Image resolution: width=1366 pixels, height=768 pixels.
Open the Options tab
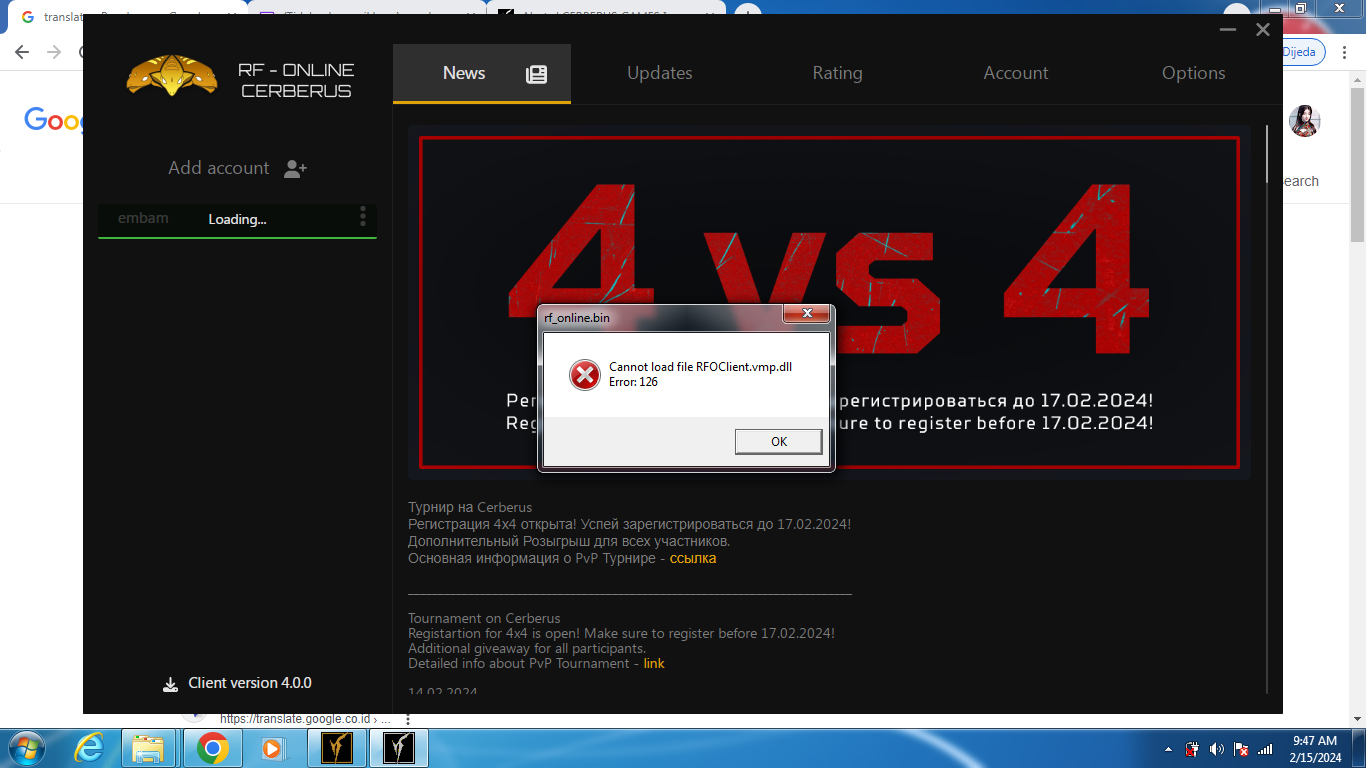click(x=1193, y=73)
